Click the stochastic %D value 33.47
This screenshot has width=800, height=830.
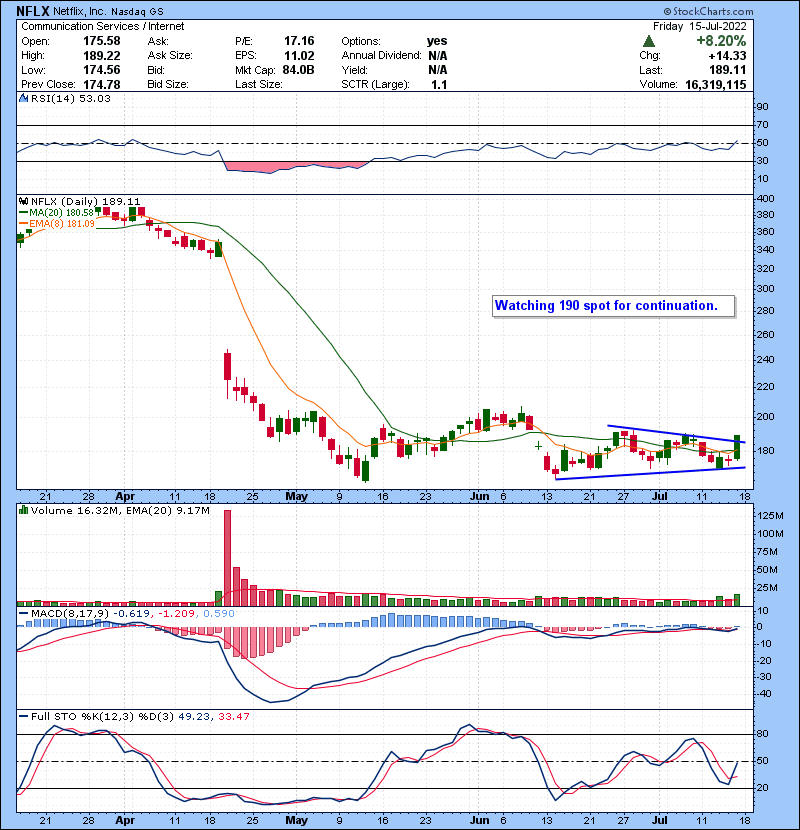point(233,717)
